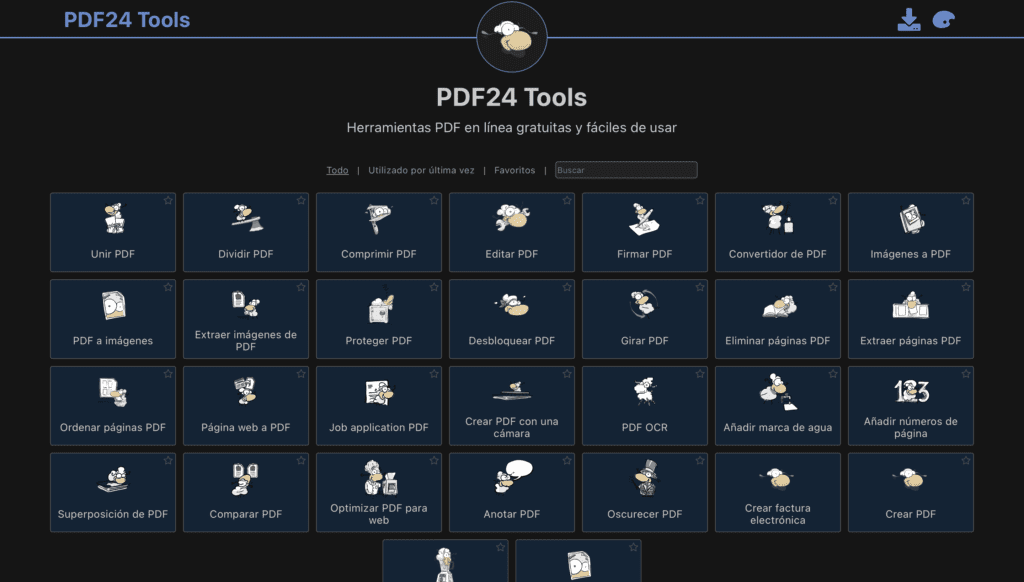Open the Comprimir PDF tool icon
The image size is (1024, 582).
[x=378, y=219]
